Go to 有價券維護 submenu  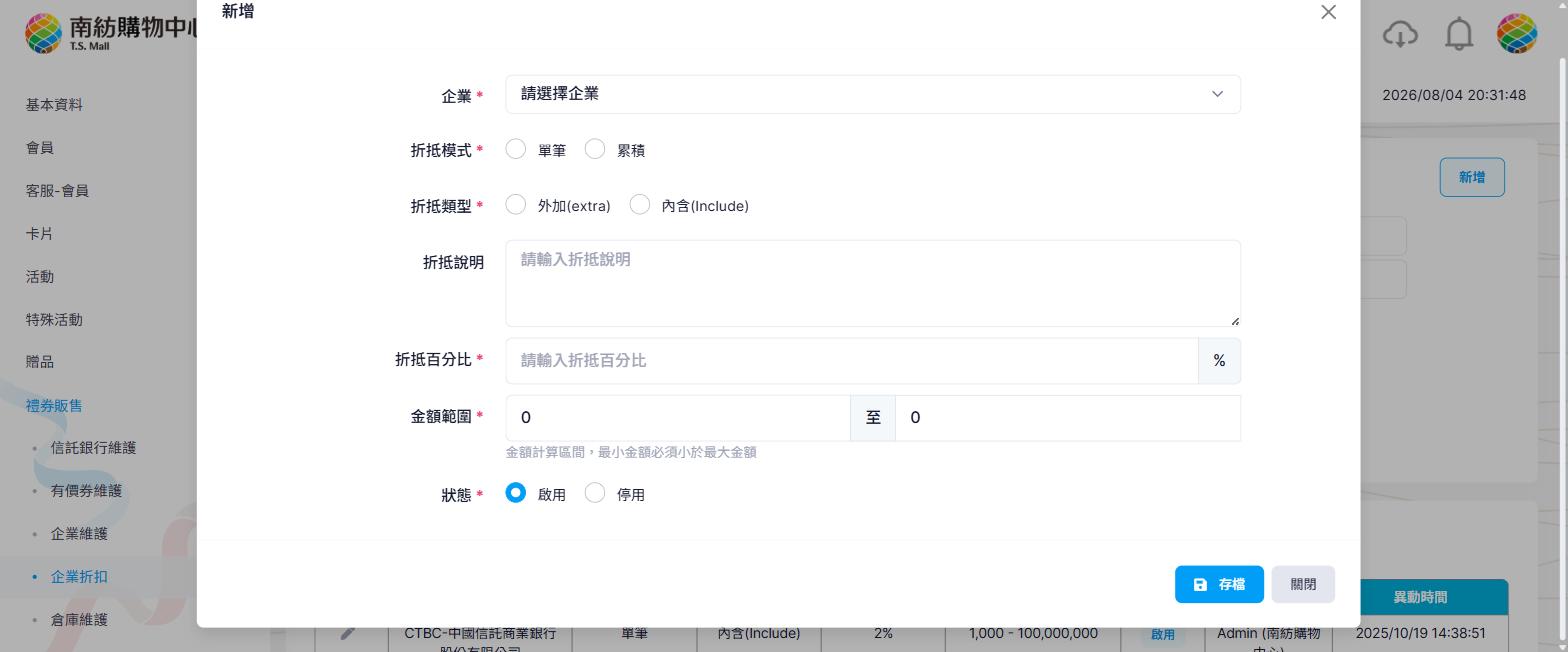[x=86, y=491]
